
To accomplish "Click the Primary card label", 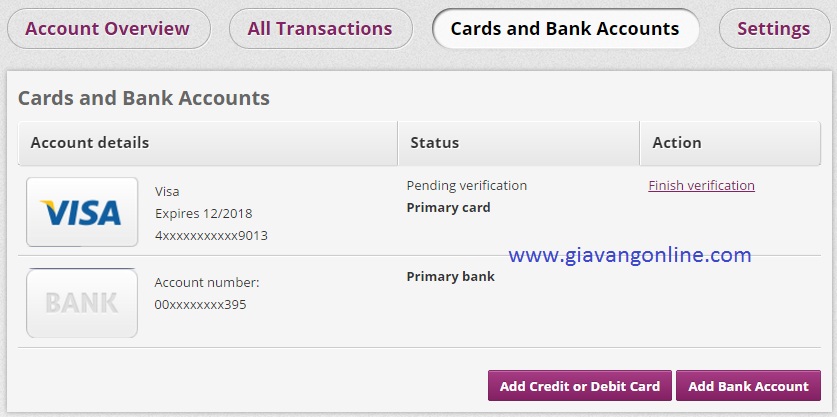I will coord(448,208).
